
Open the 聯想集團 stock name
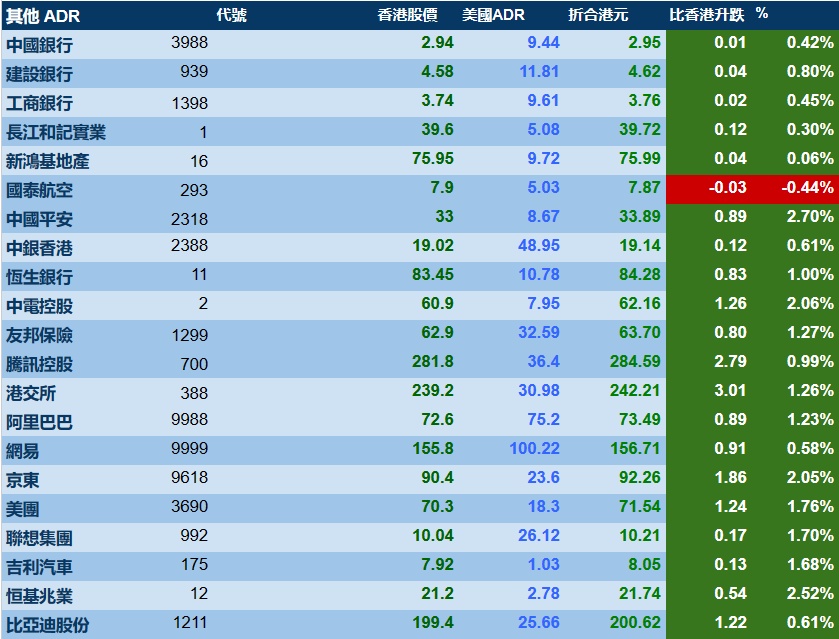(x=39, y=538)
